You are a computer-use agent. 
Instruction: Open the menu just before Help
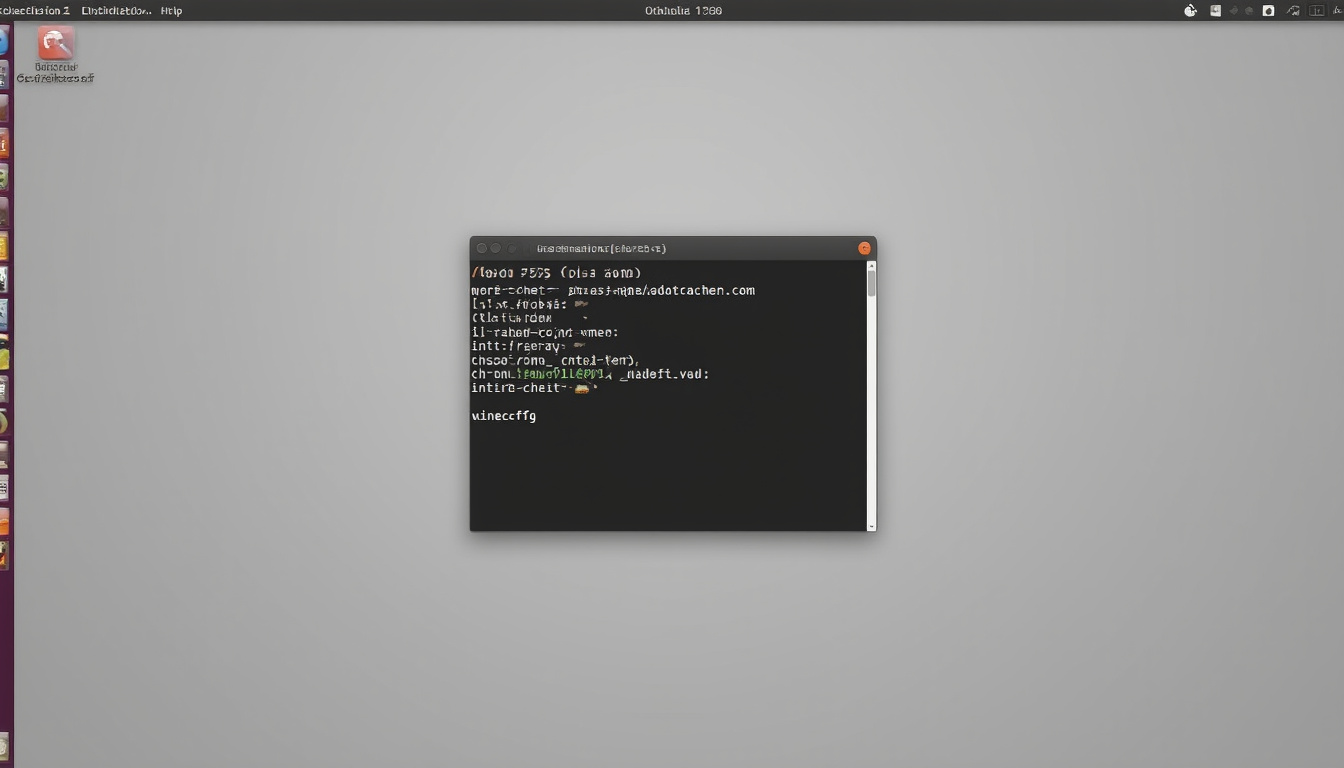click(116, 11)
